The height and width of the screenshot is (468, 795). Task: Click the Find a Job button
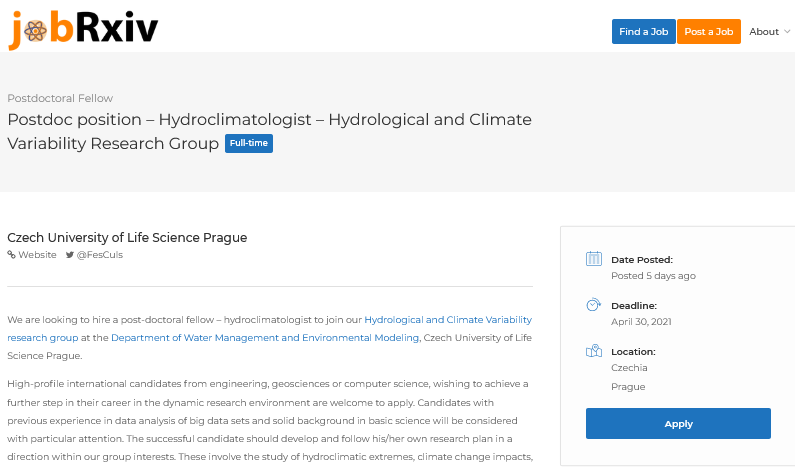pyautogui.click(x=643, y=31)
